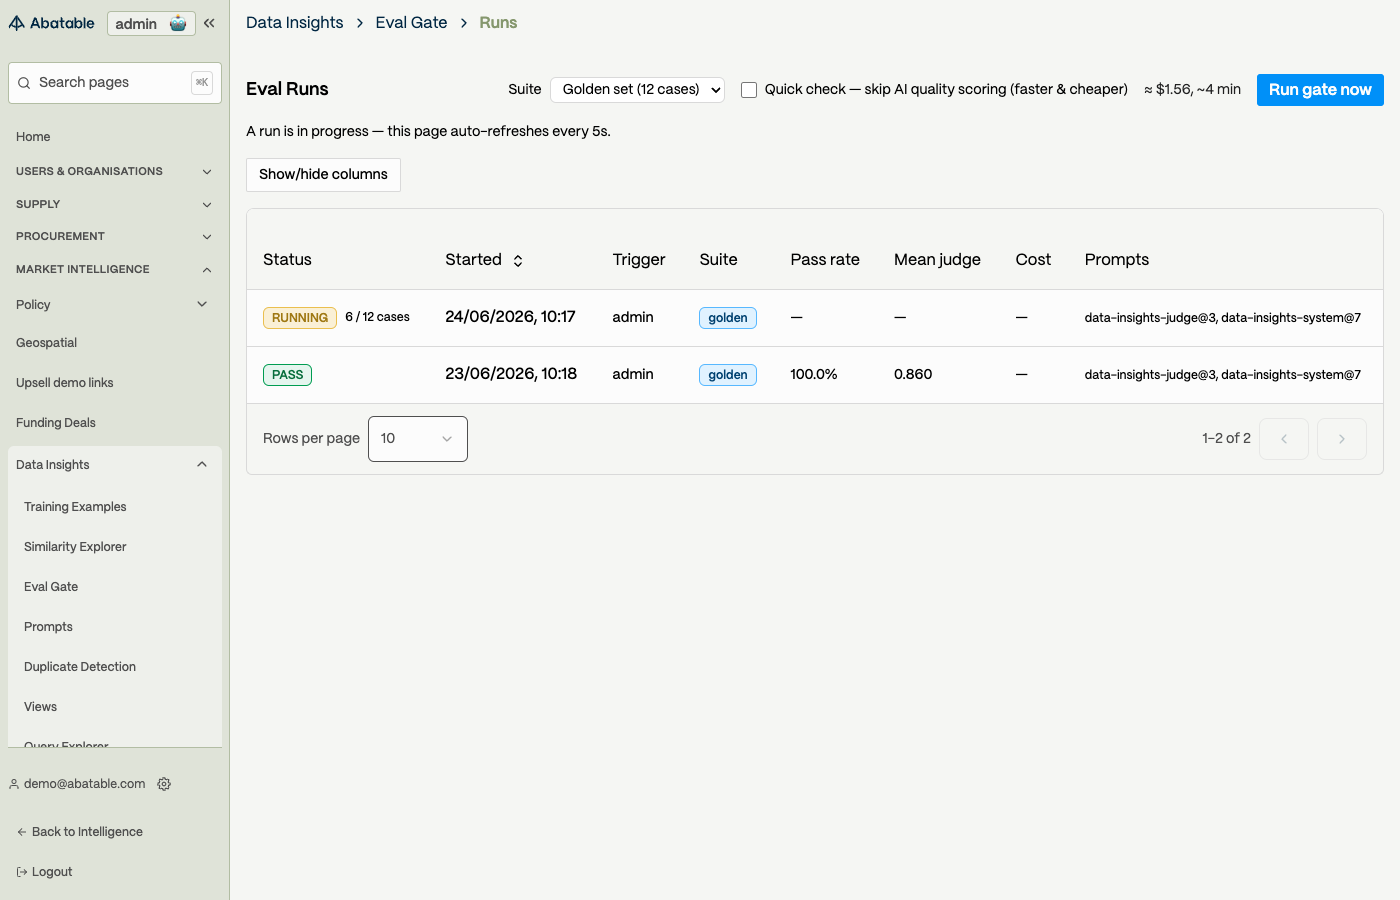Open Prompts page in sidebar

point(48,627)
